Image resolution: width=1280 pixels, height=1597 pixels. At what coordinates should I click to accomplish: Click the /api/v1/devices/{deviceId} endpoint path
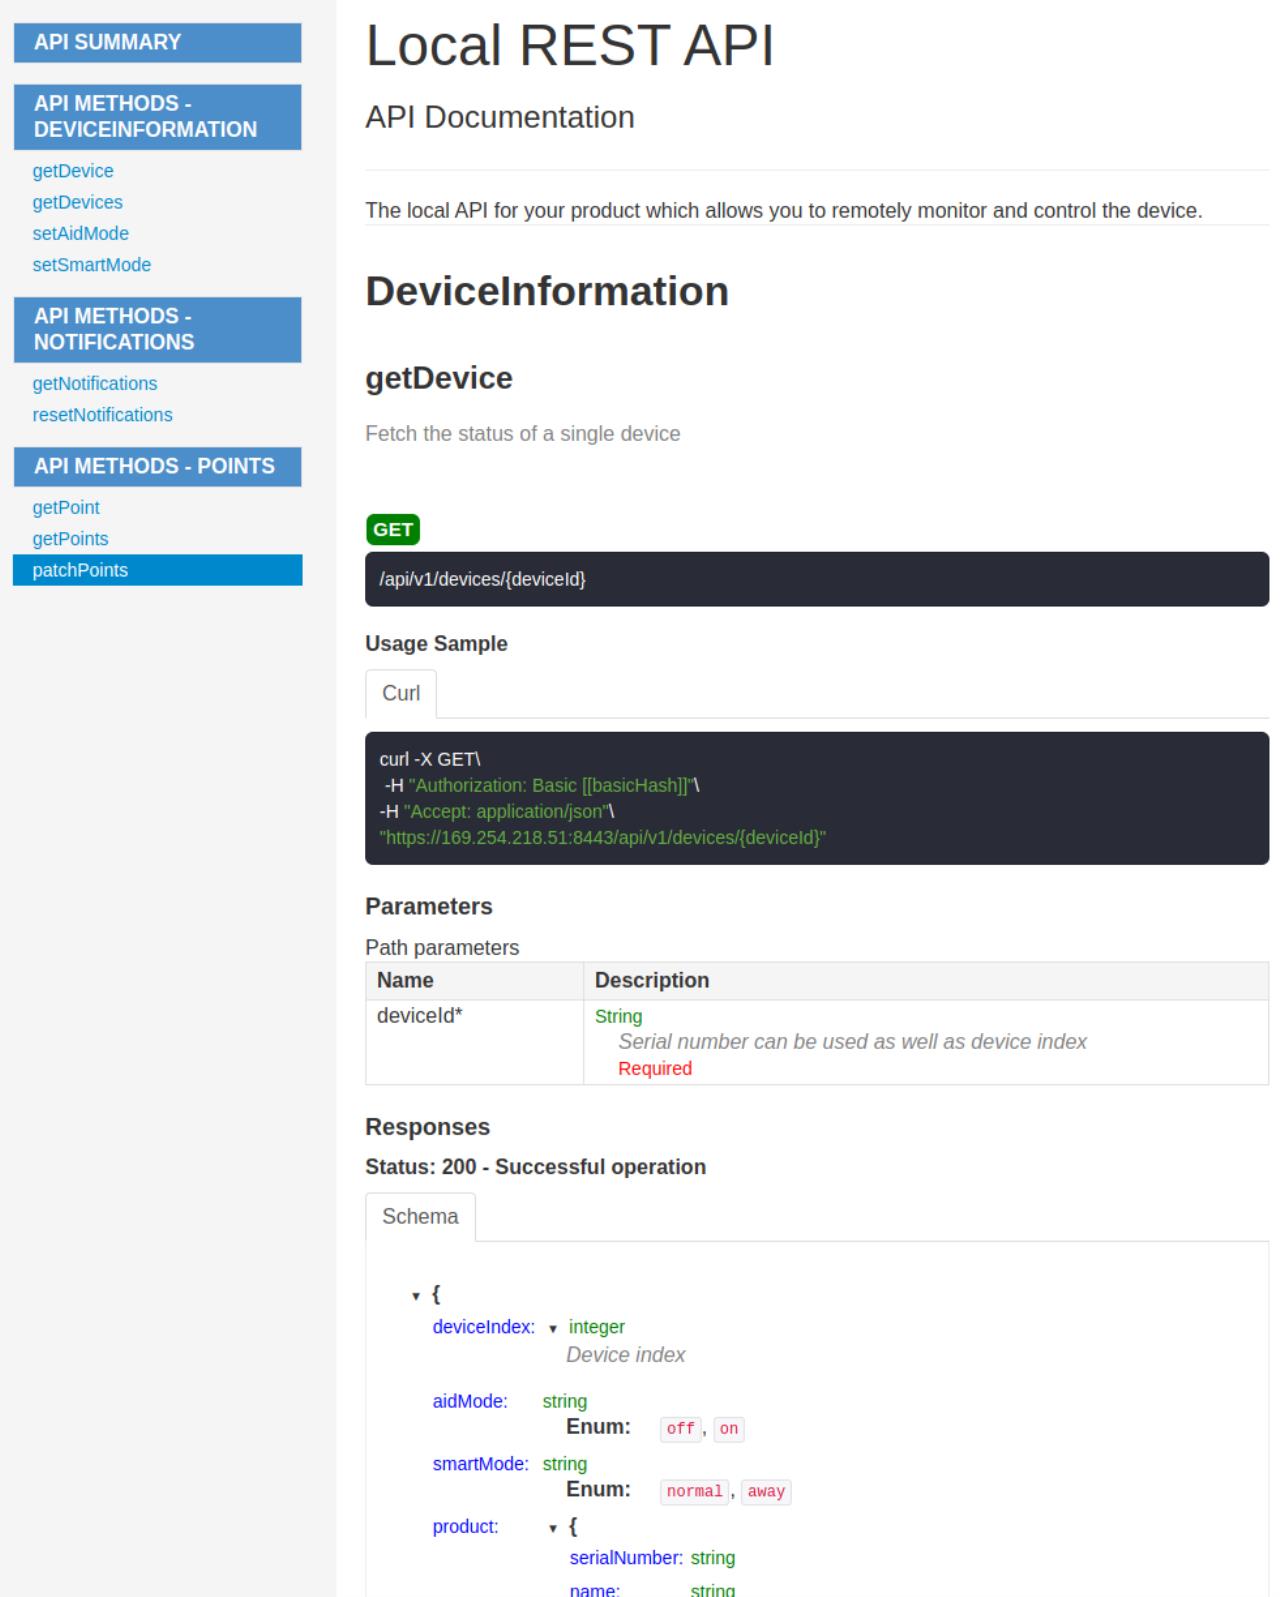pos(483,579)
